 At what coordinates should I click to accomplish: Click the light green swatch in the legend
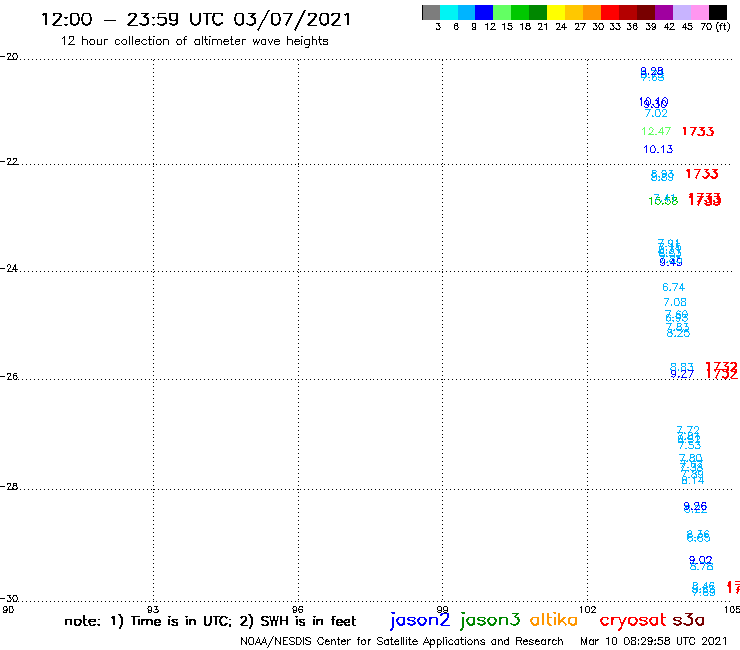503,13
